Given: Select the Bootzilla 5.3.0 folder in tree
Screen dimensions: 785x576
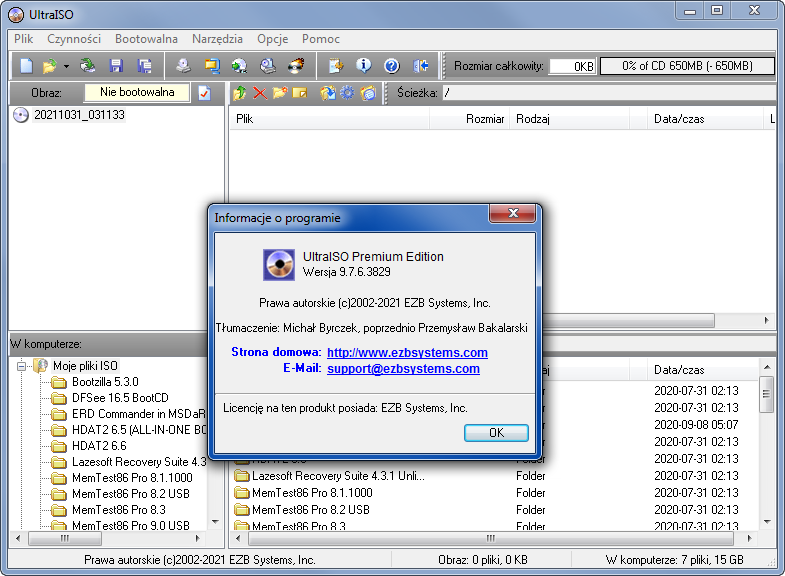Looking at the screenshot, I should pyautogui.click(x=105, y=382).
